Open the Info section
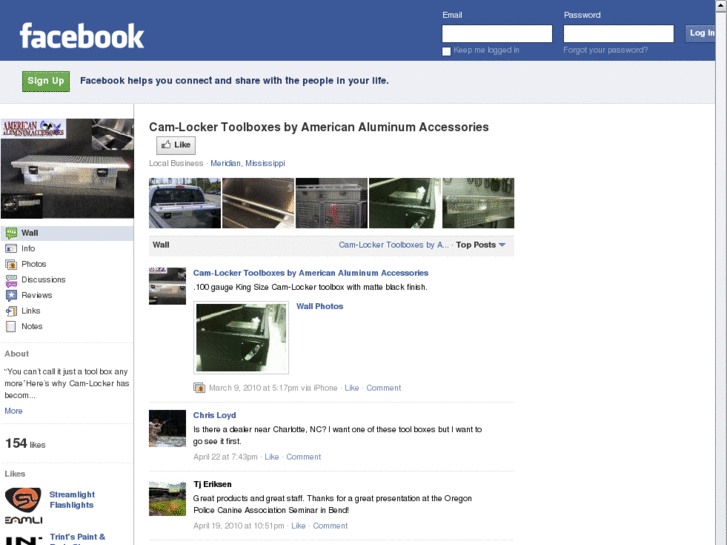 tap(28, 249)
